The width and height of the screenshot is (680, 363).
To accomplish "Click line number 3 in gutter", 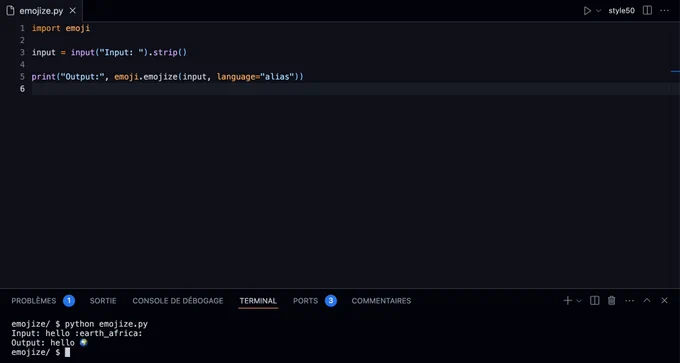I will (22, 52).
